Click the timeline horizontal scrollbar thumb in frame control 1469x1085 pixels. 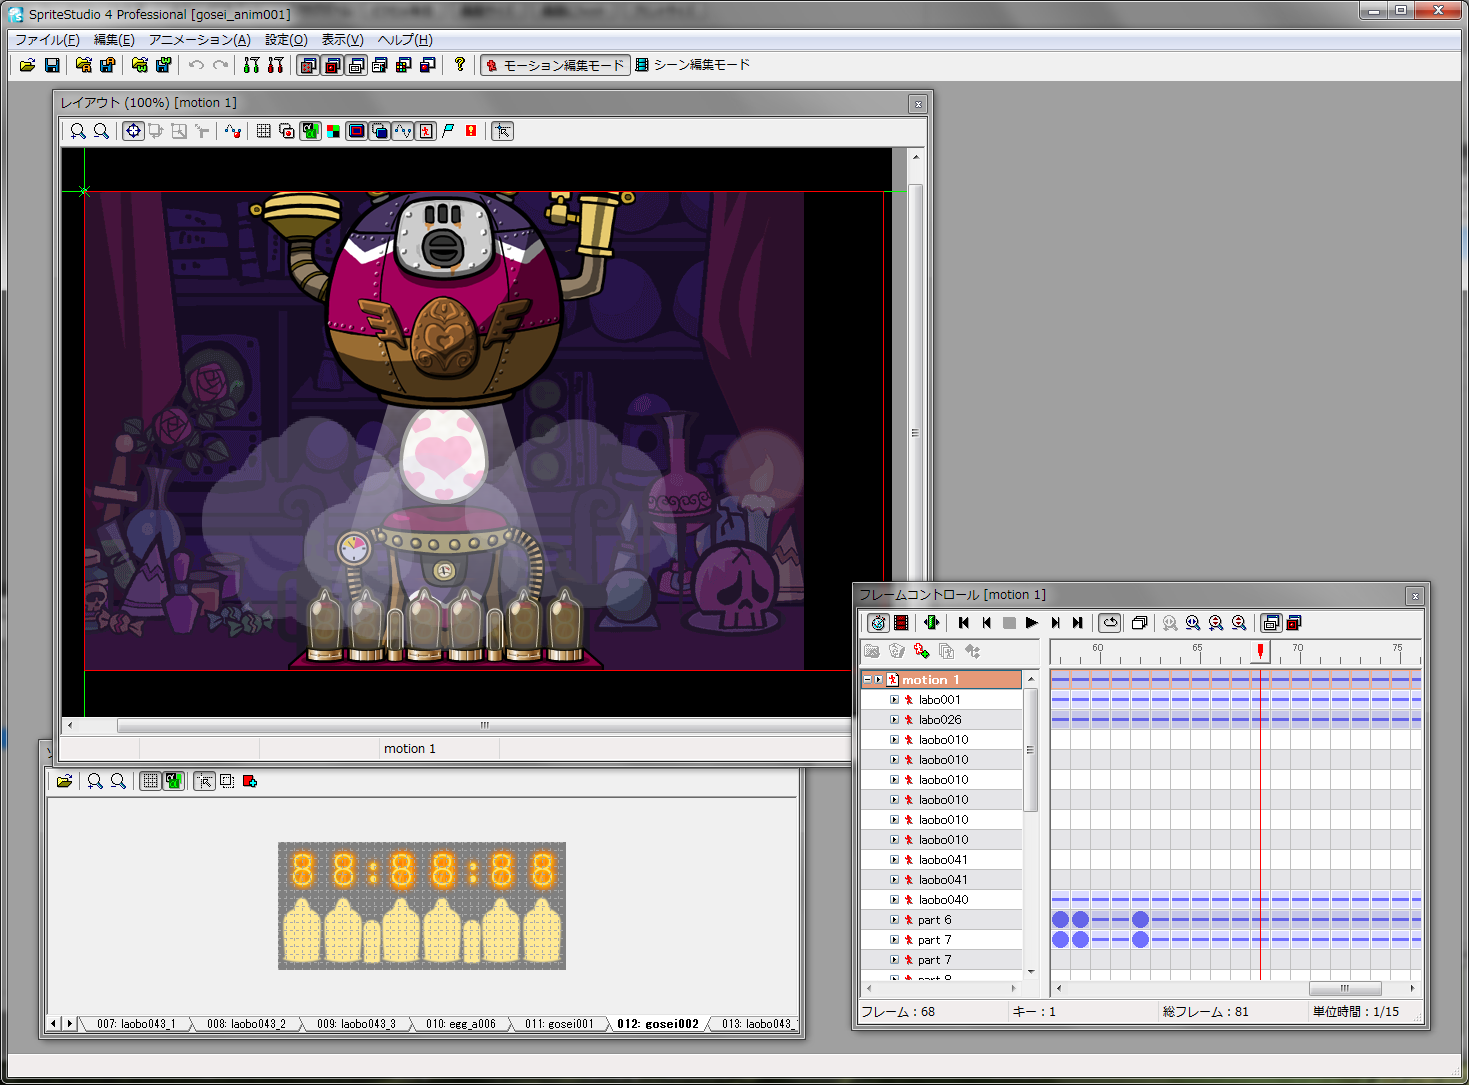pyautogui.click(x=1345, y=988)
